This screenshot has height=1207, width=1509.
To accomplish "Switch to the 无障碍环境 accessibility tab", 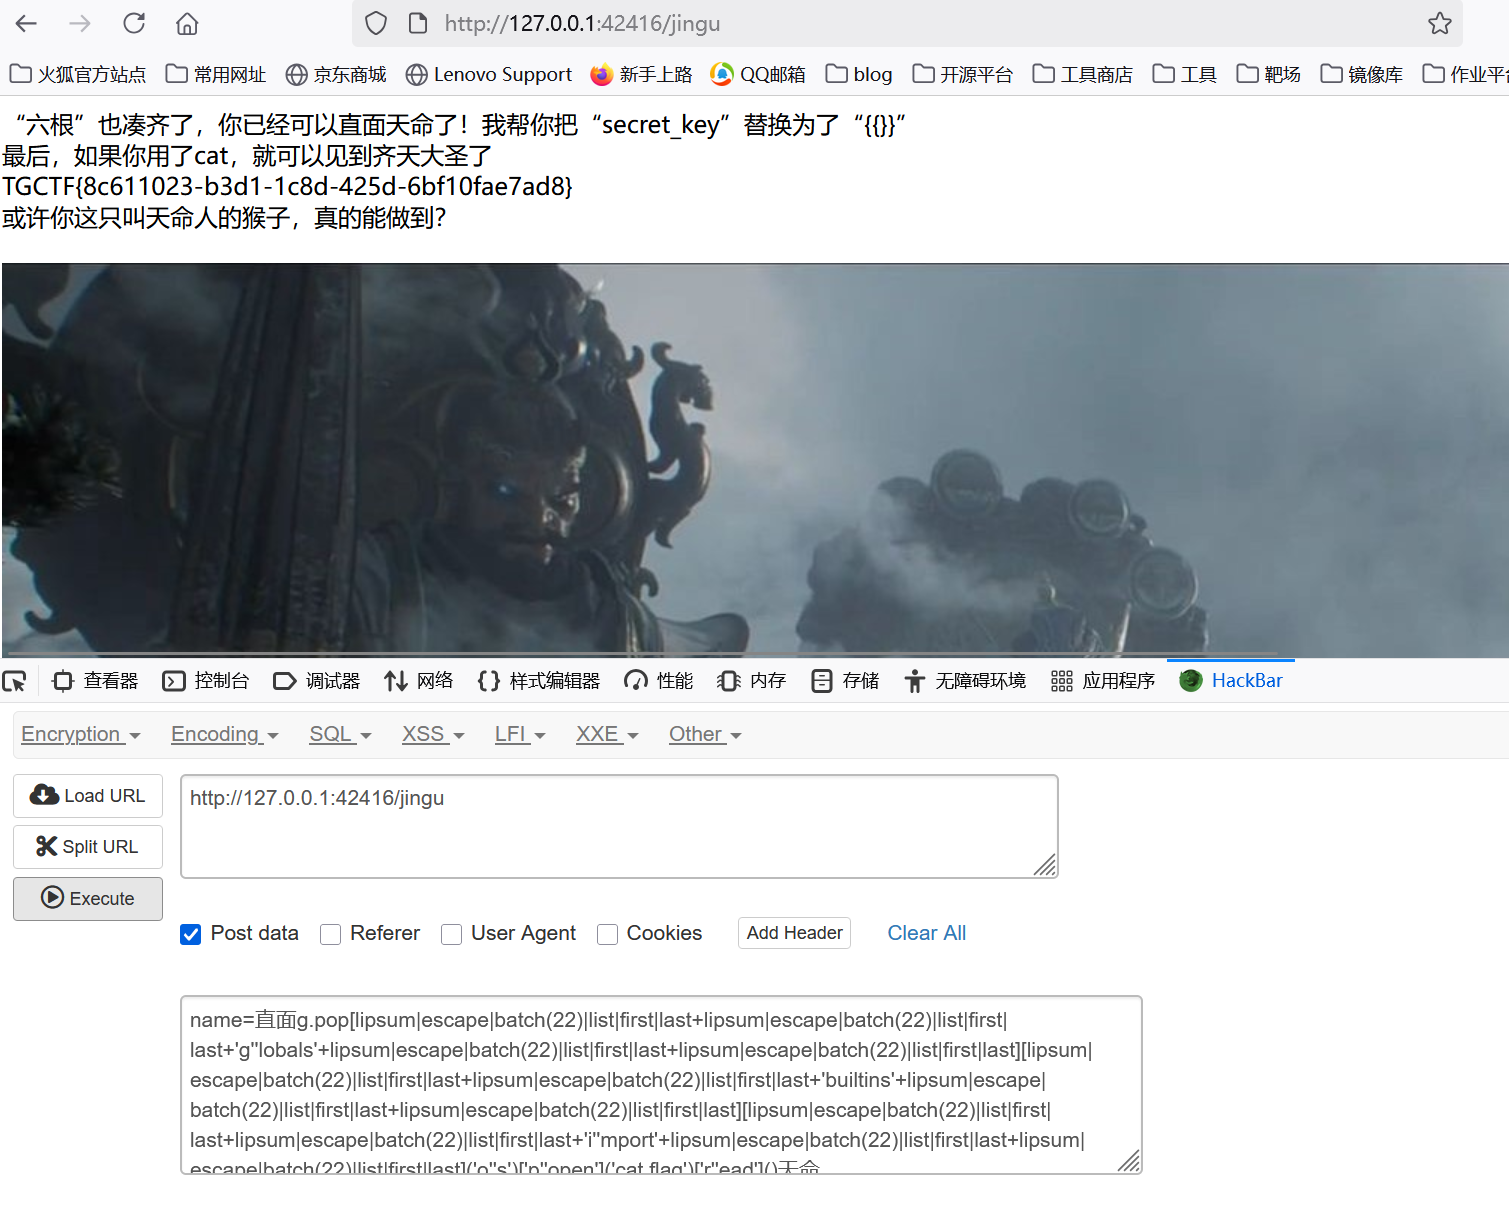I will 965,681.
